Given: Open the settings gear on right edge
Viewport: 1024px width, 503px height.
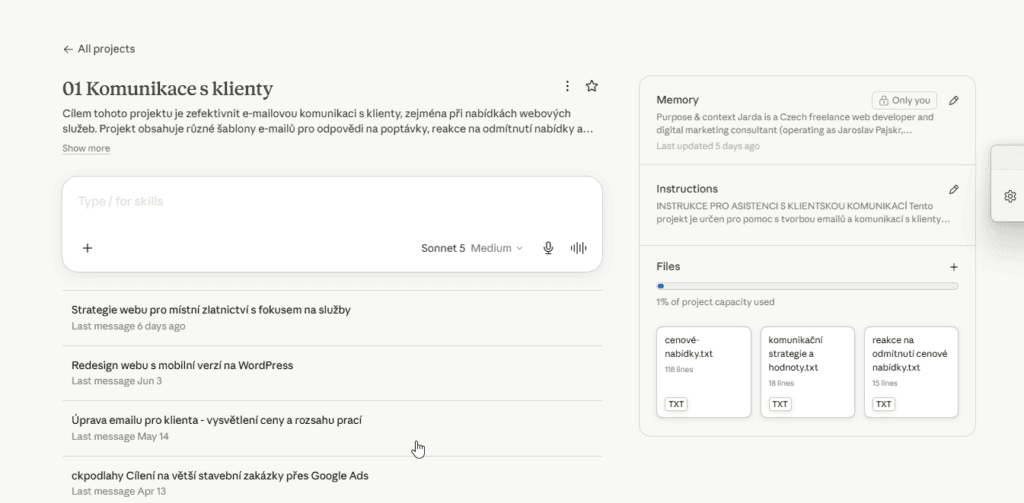Looking at the screenshot, I should tap(1010, 196).
